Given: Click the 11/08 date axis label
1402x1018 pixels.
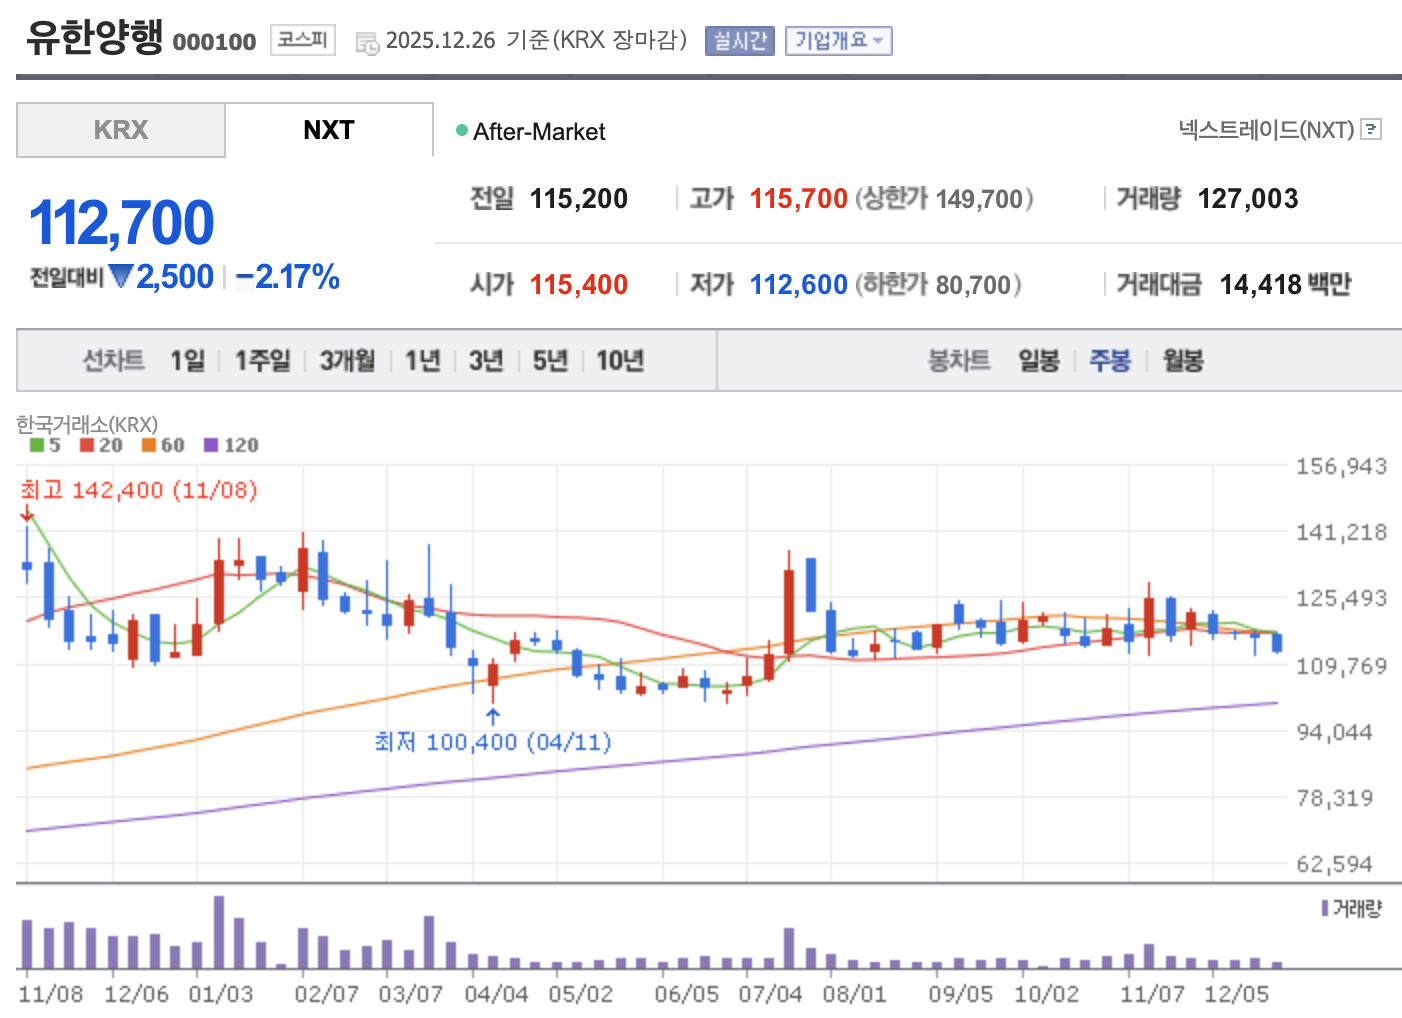Looking at the screenshot, I should pos(51,994).
